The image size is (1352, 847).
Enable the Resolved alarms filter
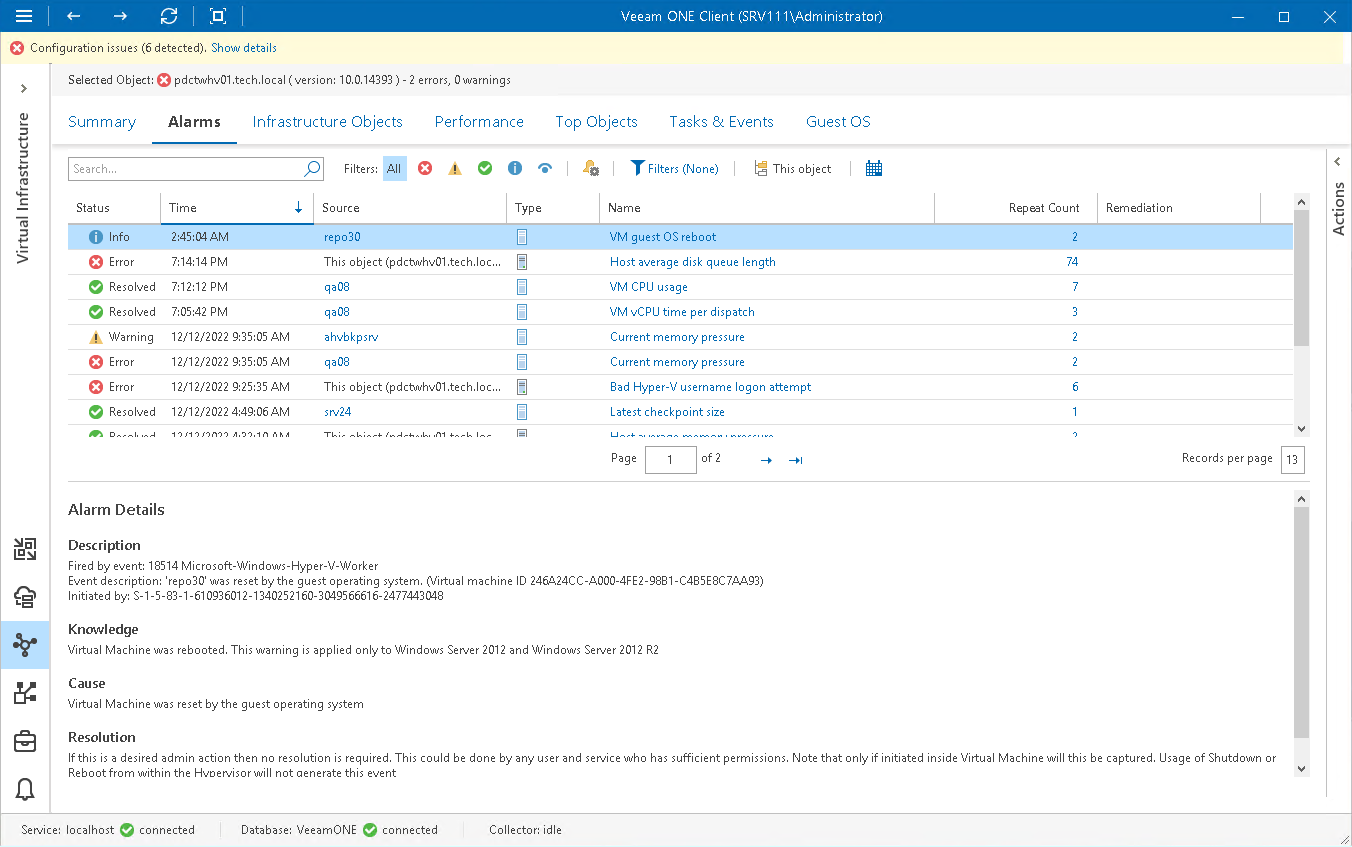(484, 168)
